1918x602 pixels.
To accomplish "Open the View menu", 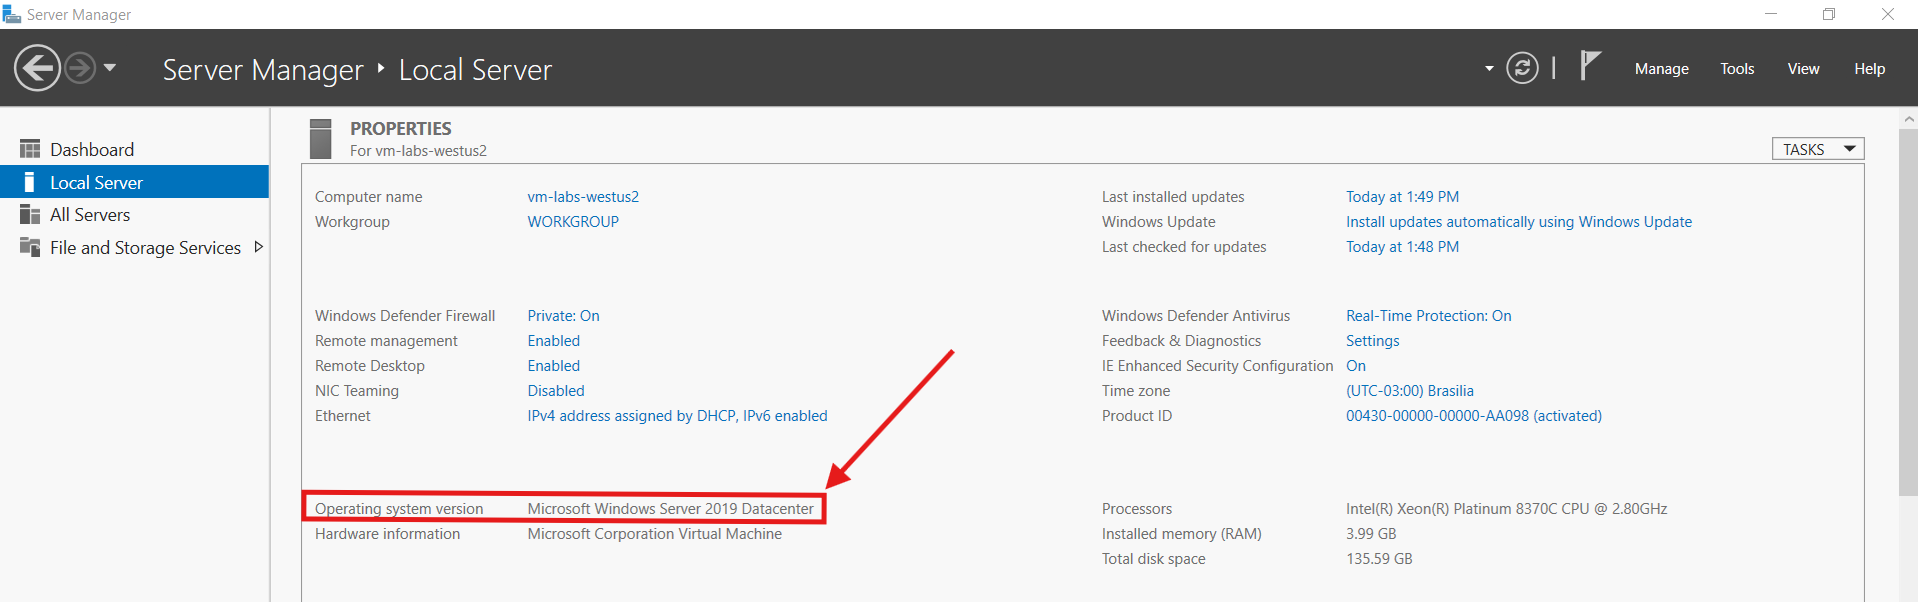I will click(1803, 69).
